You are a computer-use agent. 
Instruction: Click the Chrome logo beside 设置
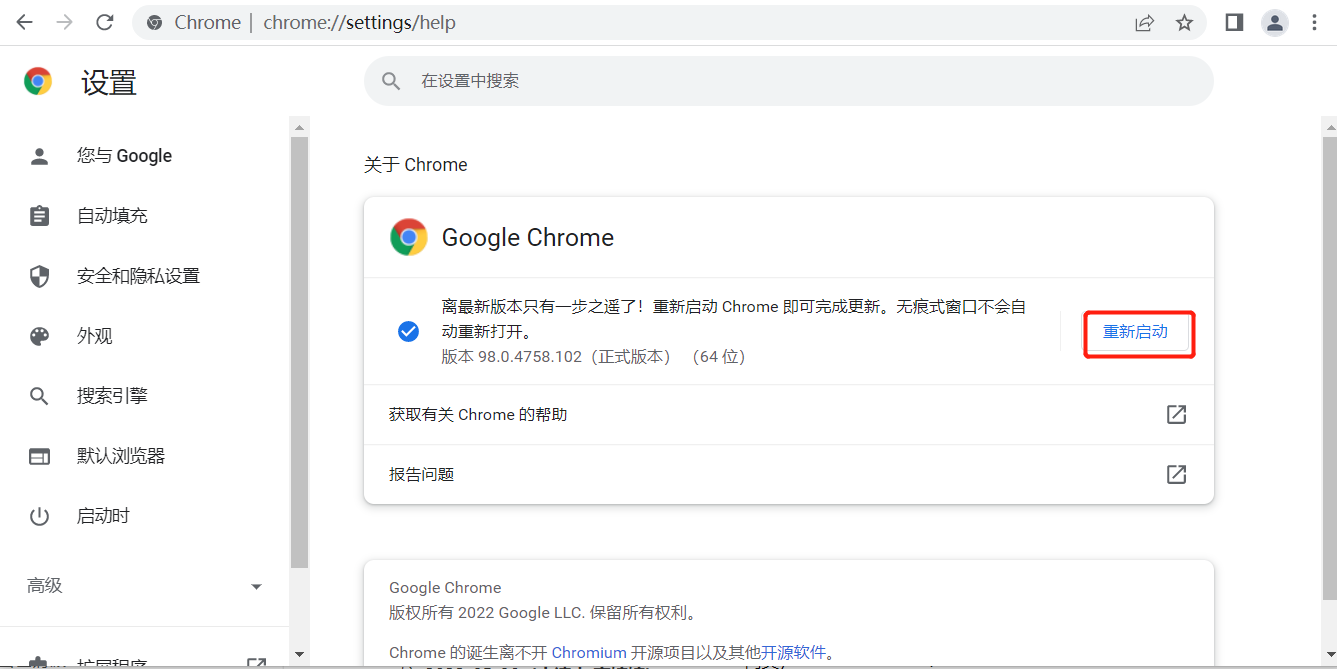pyautogui.click(x=38, y=82)
